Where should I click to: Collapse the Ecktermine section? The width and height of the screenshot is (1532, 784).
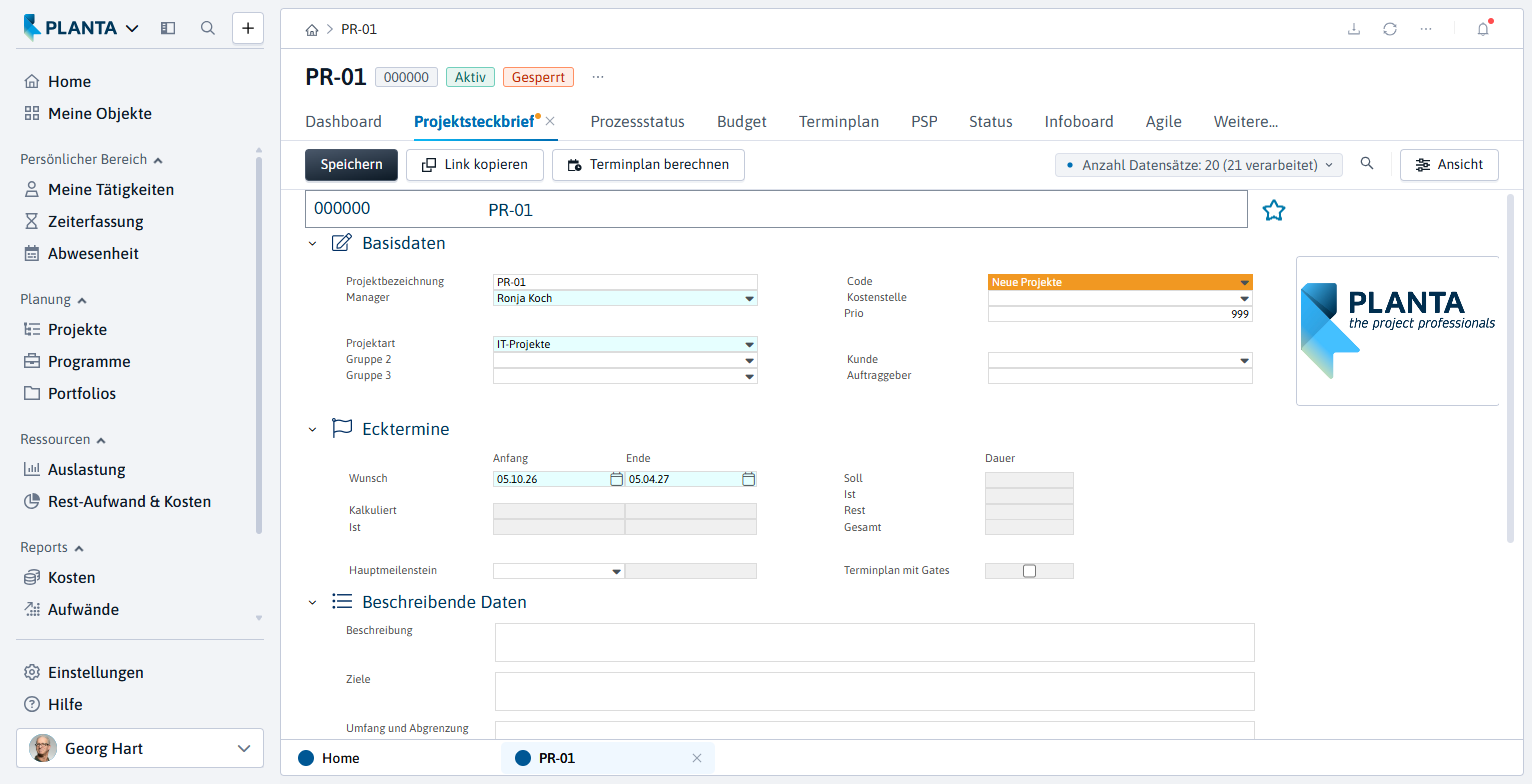click(x=312, y=429)
